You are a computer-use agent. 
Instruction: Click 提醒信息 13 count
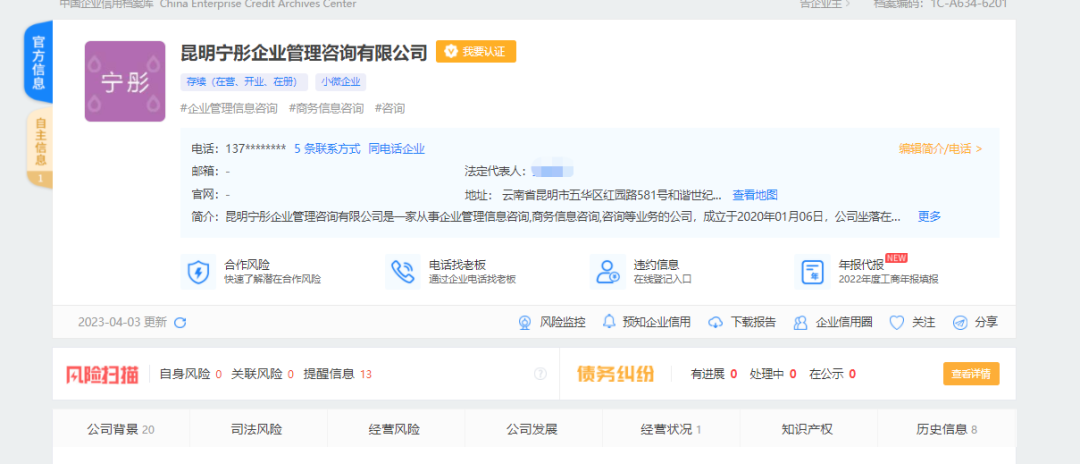click(338, 375)
